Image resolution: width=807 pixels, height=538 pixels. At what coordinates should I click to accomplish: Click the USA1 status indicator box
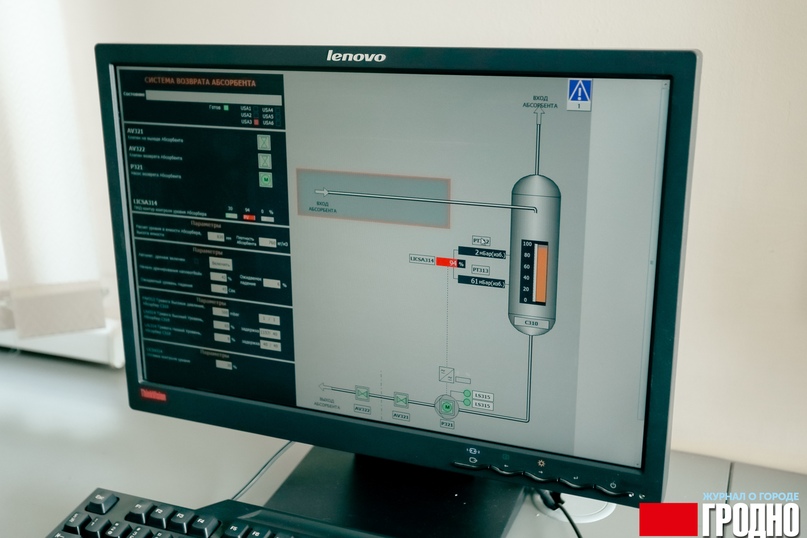pyautogui.click(x=256, y=109)
